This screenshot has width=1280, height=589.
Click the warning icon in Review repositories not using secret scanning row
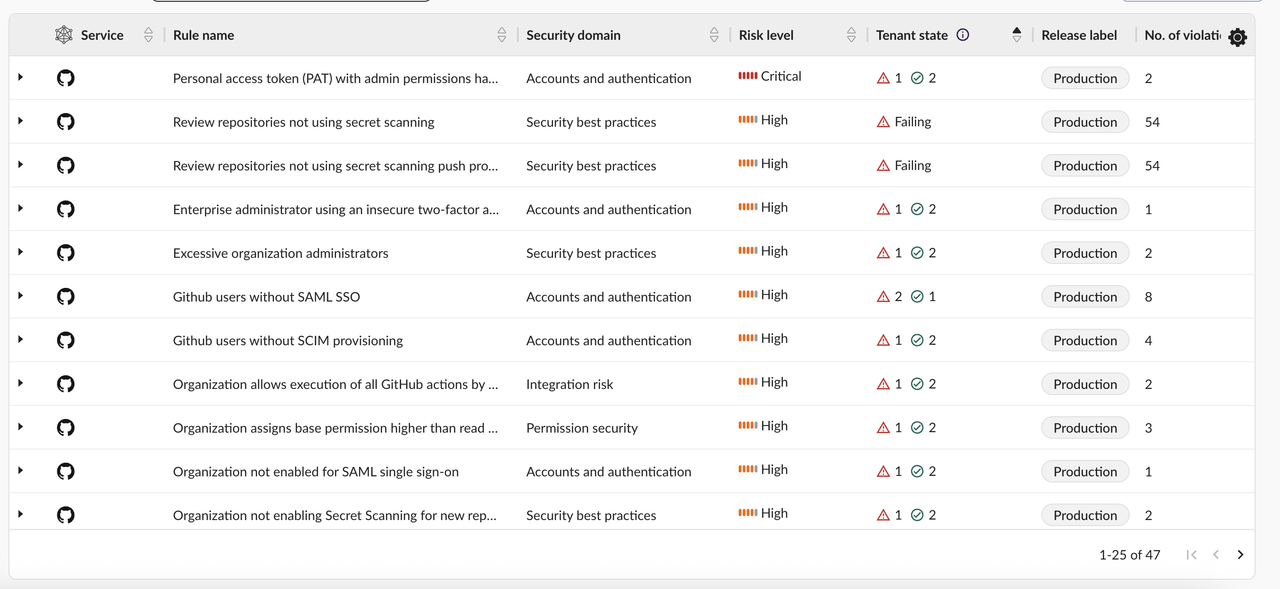(883, 122)
